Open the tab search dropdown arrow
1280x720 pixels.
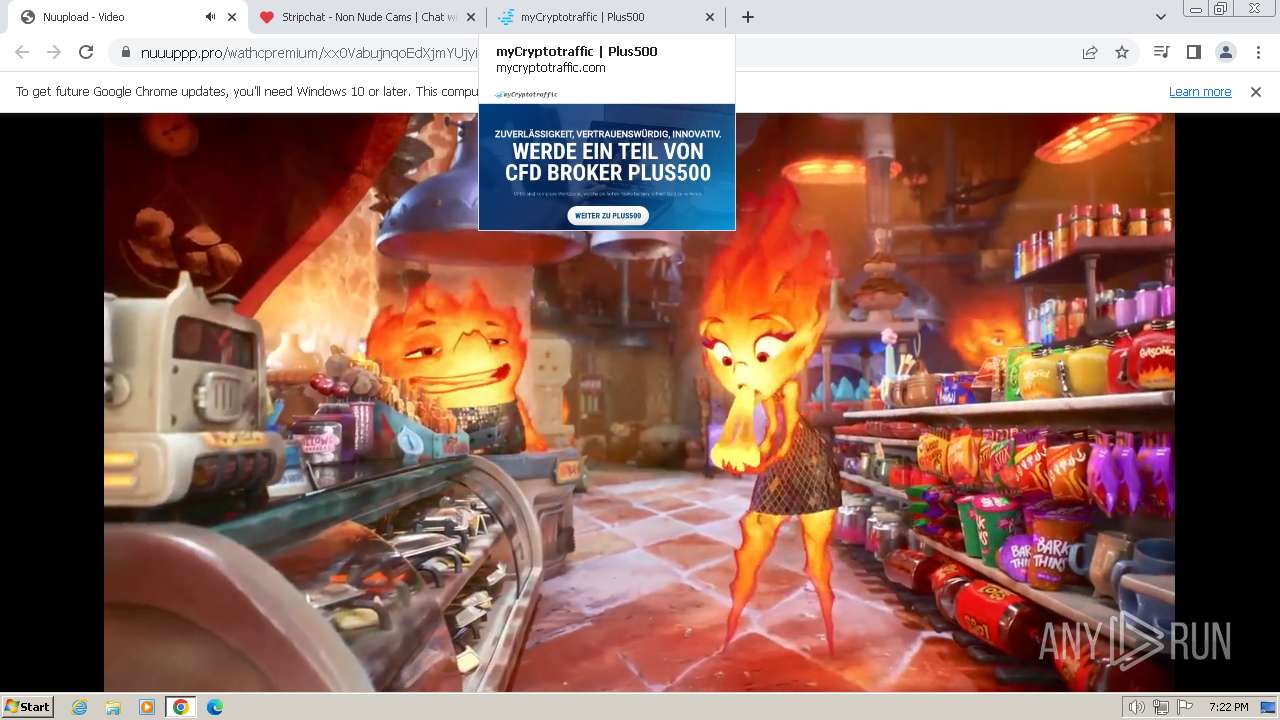[x=1161, y=17]
